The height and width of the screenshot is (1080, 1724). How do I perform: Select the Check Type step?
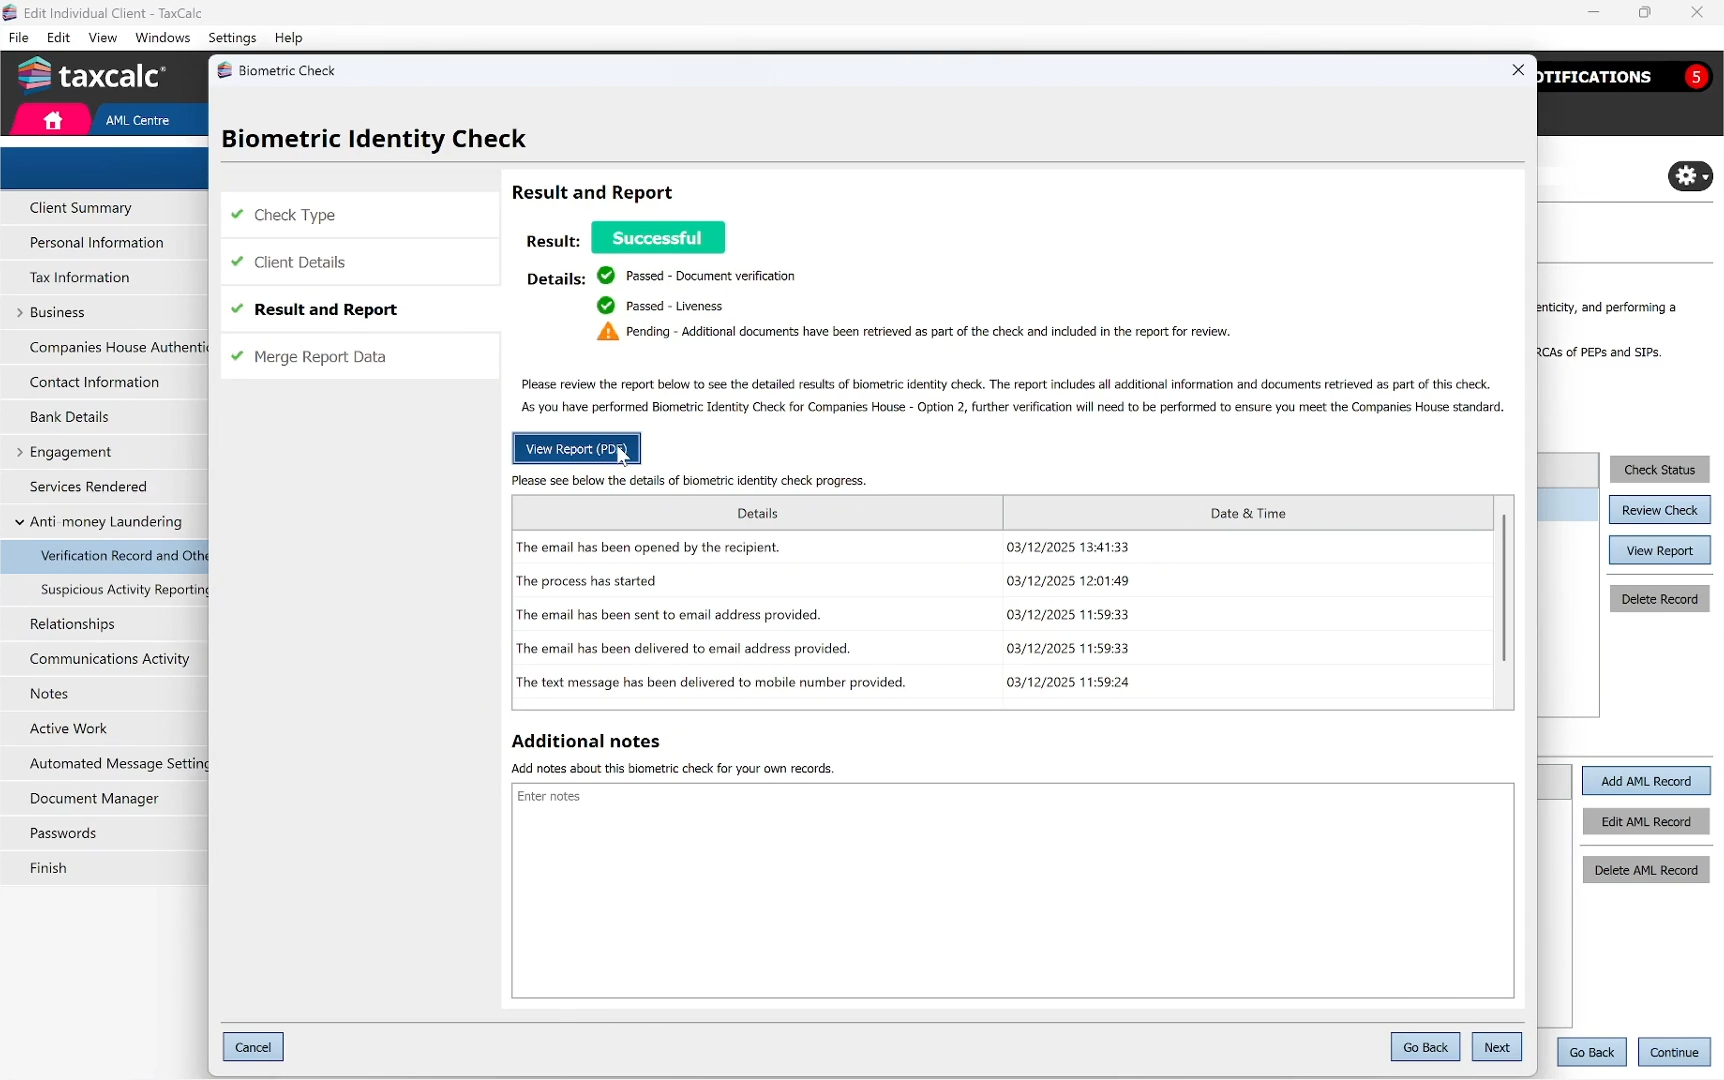coord(360,215)
